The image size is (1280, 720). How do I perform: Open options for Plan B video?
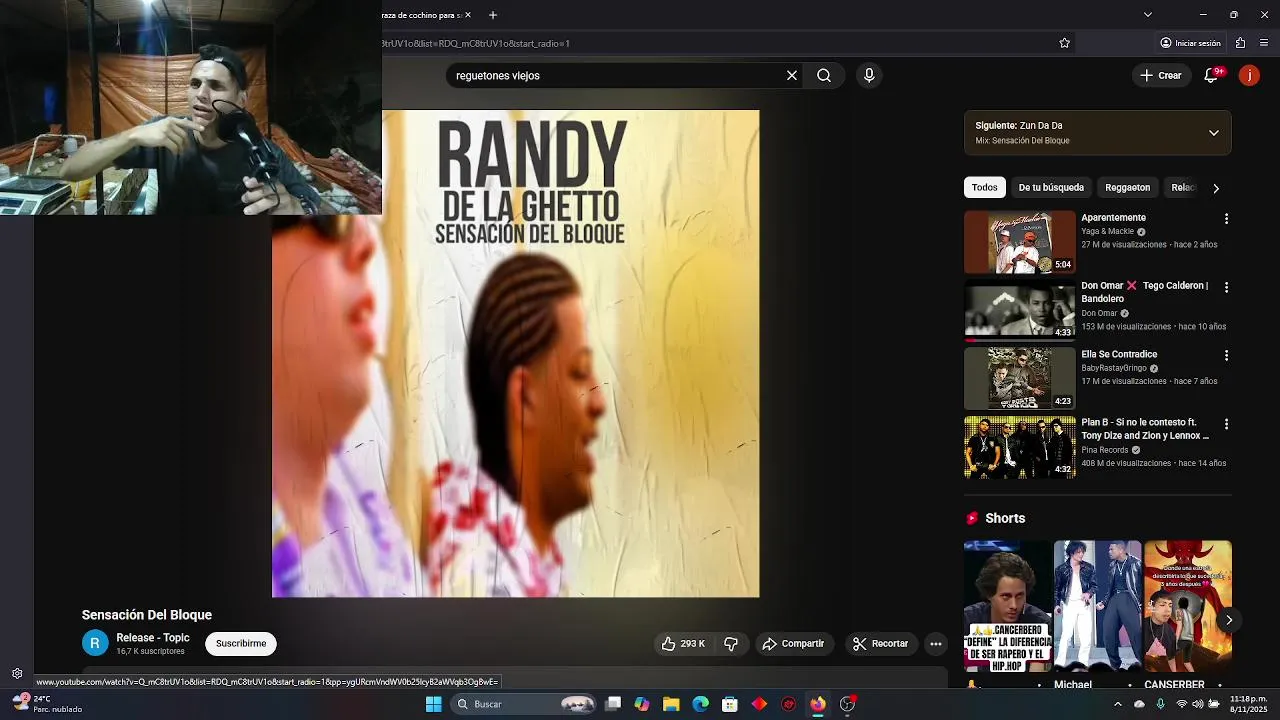1226,424
